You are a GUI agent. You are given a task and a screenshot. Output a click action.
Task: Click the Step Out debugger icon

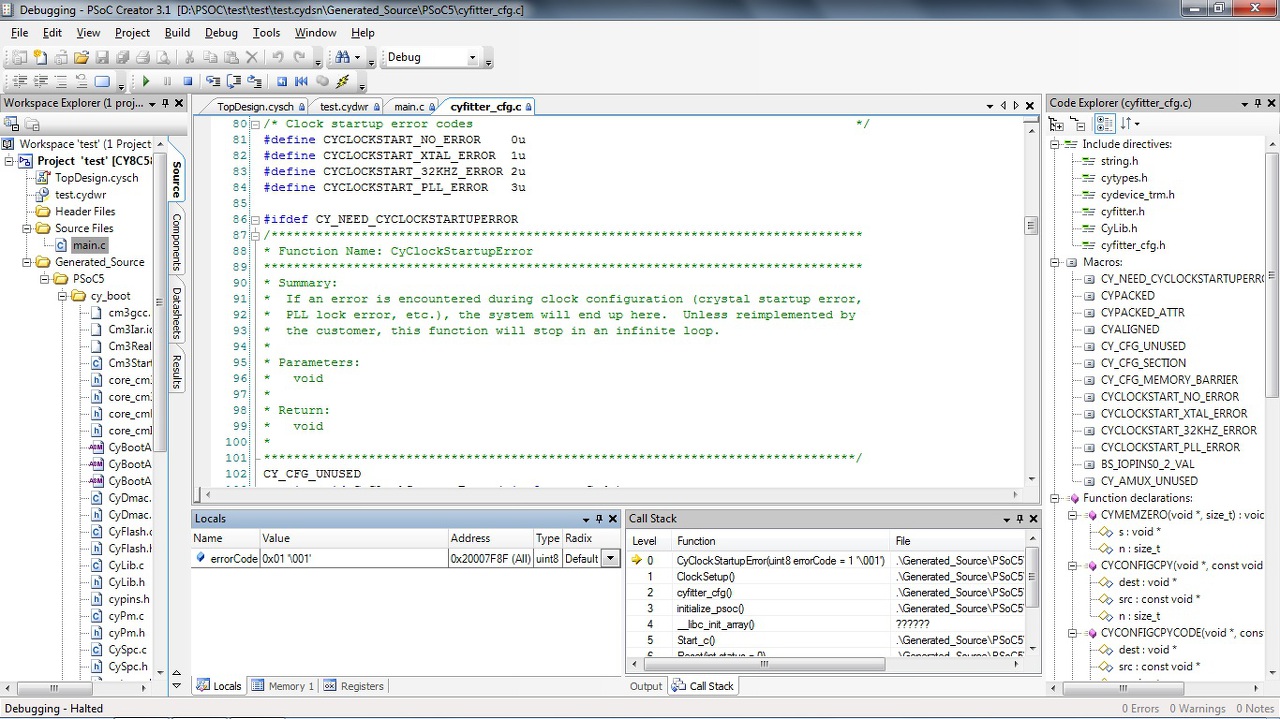(x=255, y=82)
